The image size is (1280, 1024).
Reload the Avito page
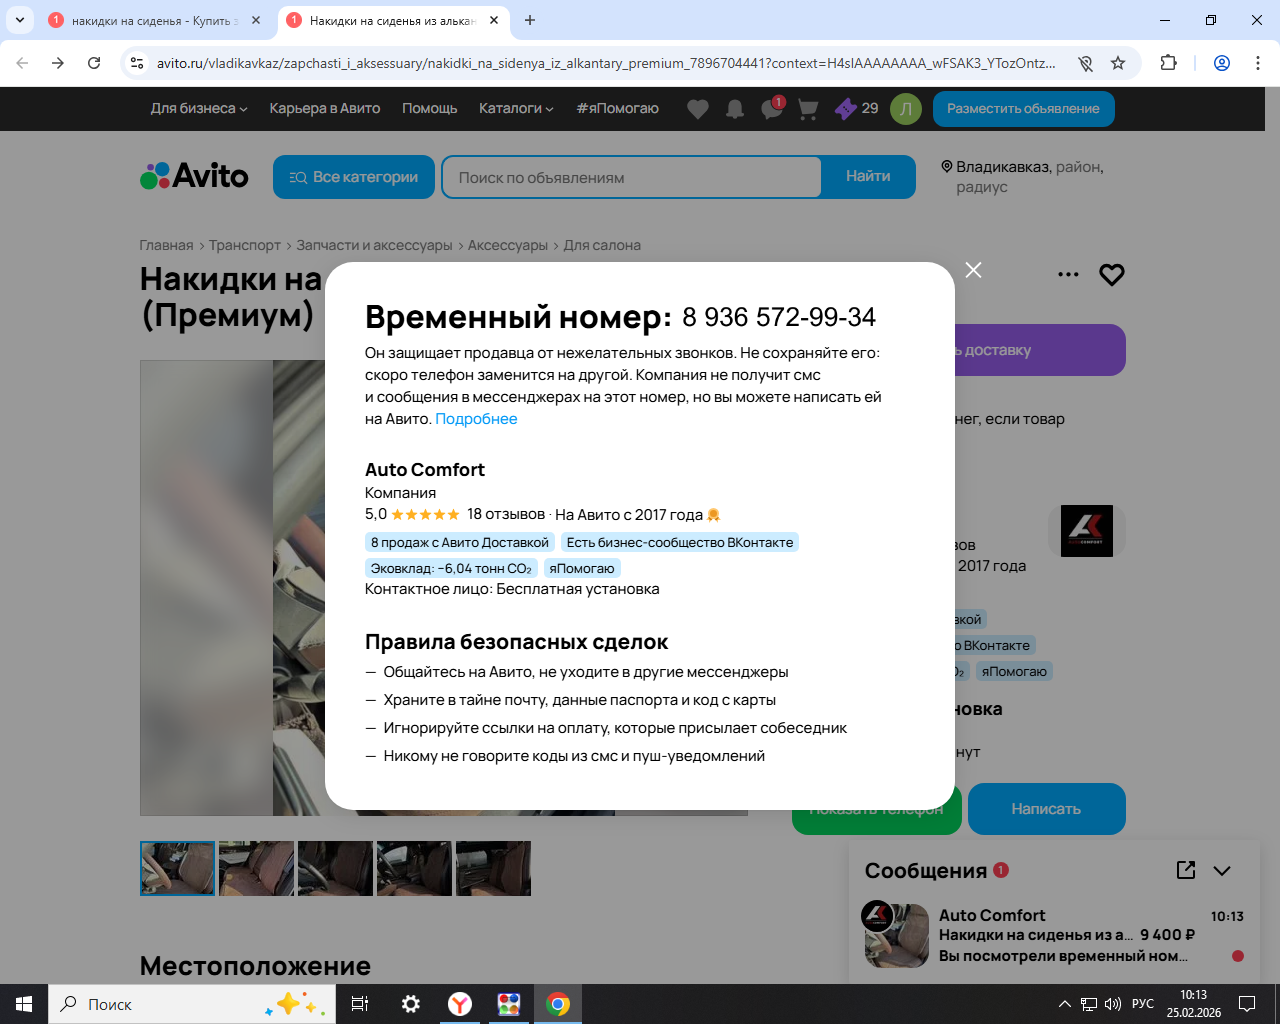(x=94, y=63)
